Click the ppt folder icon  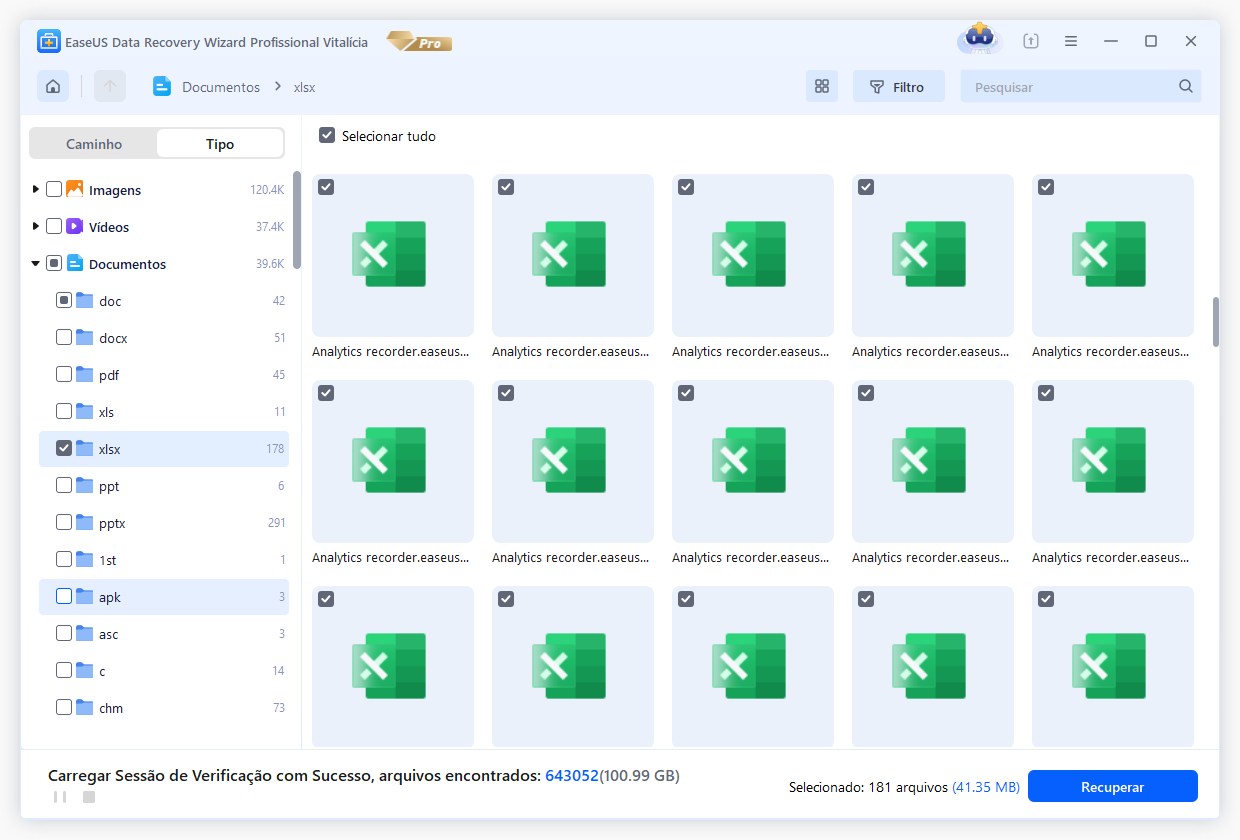(85, 485)
